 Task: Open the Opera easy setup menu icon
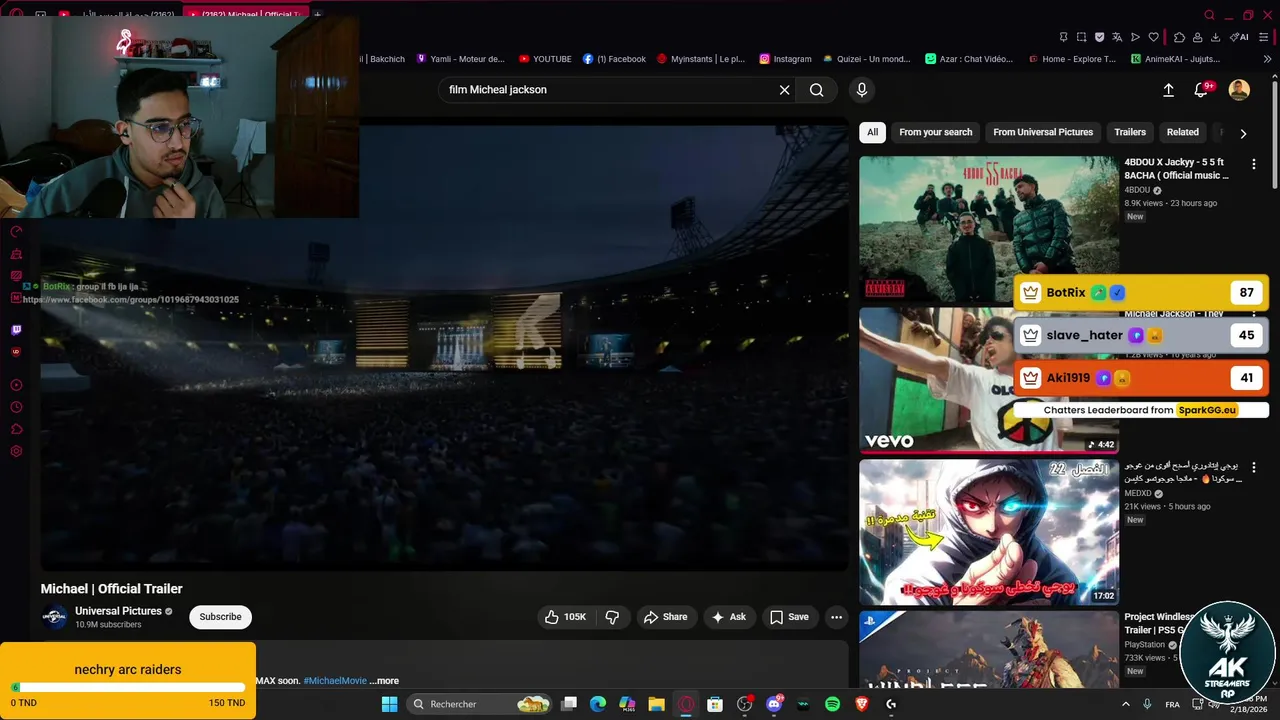click(1265, 37)
